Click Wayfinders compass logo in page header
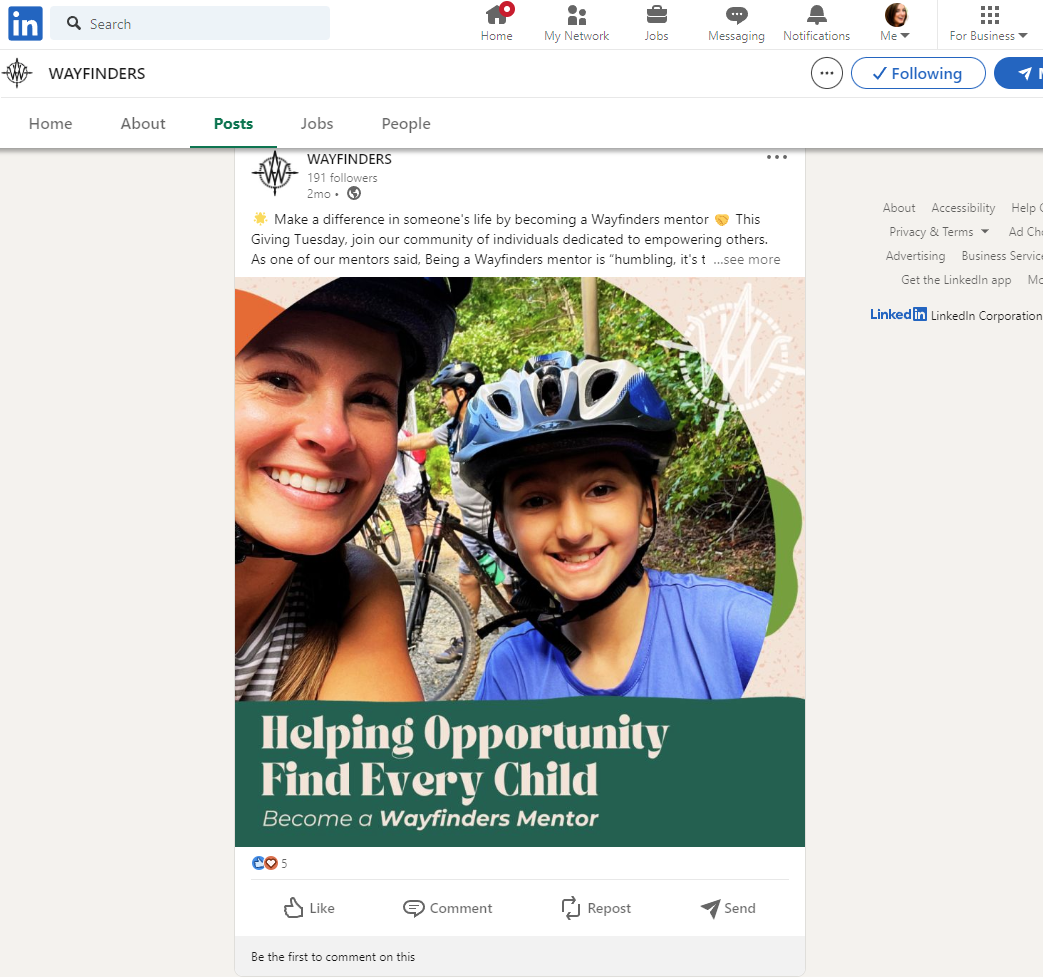 (x=17, y=73)
